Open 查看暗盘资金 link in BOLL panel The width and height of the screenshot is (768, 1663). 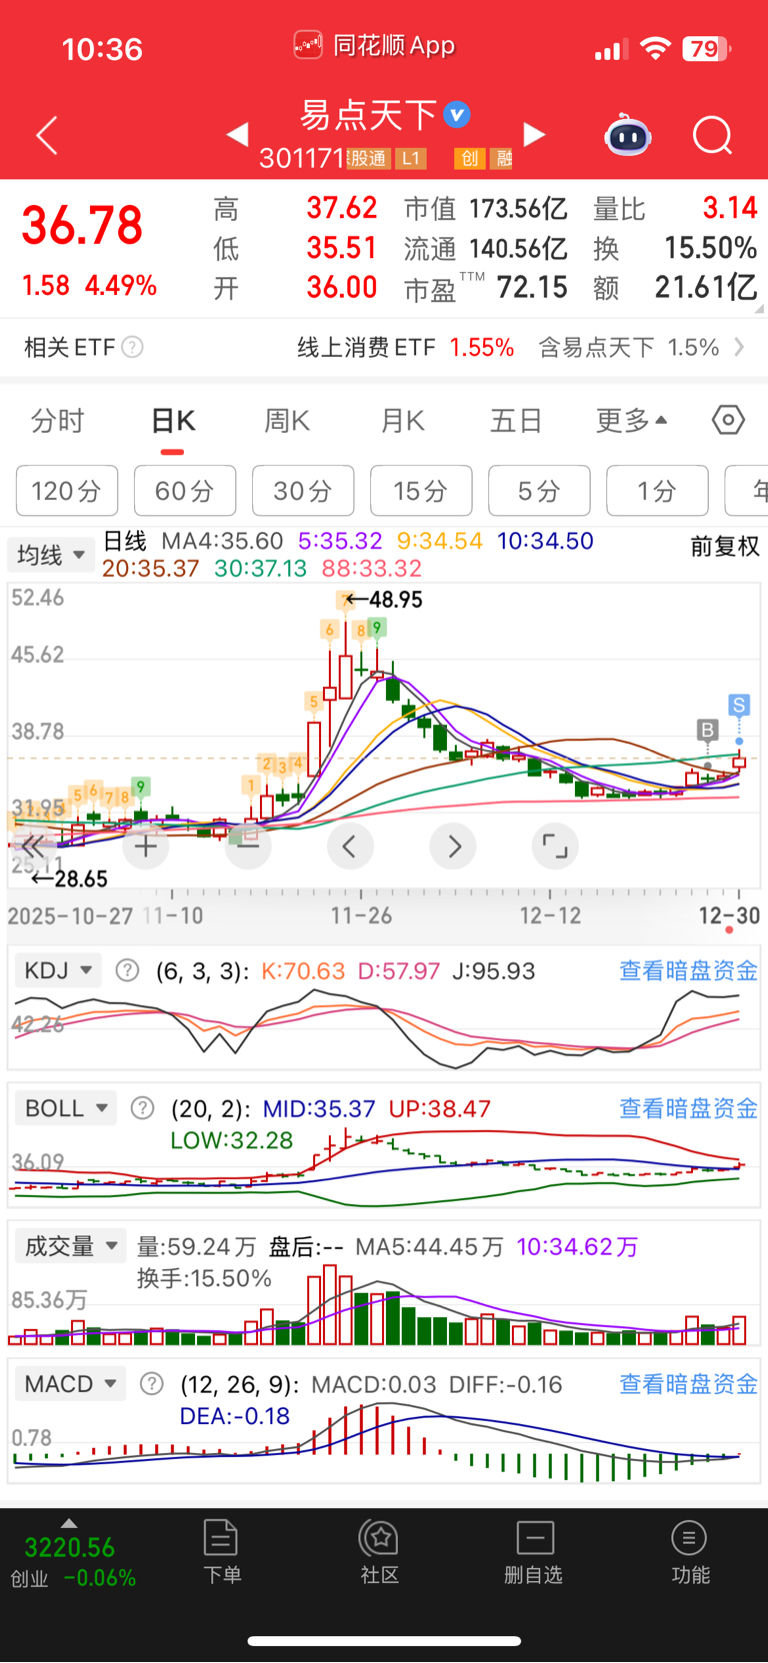point(688,1108)
